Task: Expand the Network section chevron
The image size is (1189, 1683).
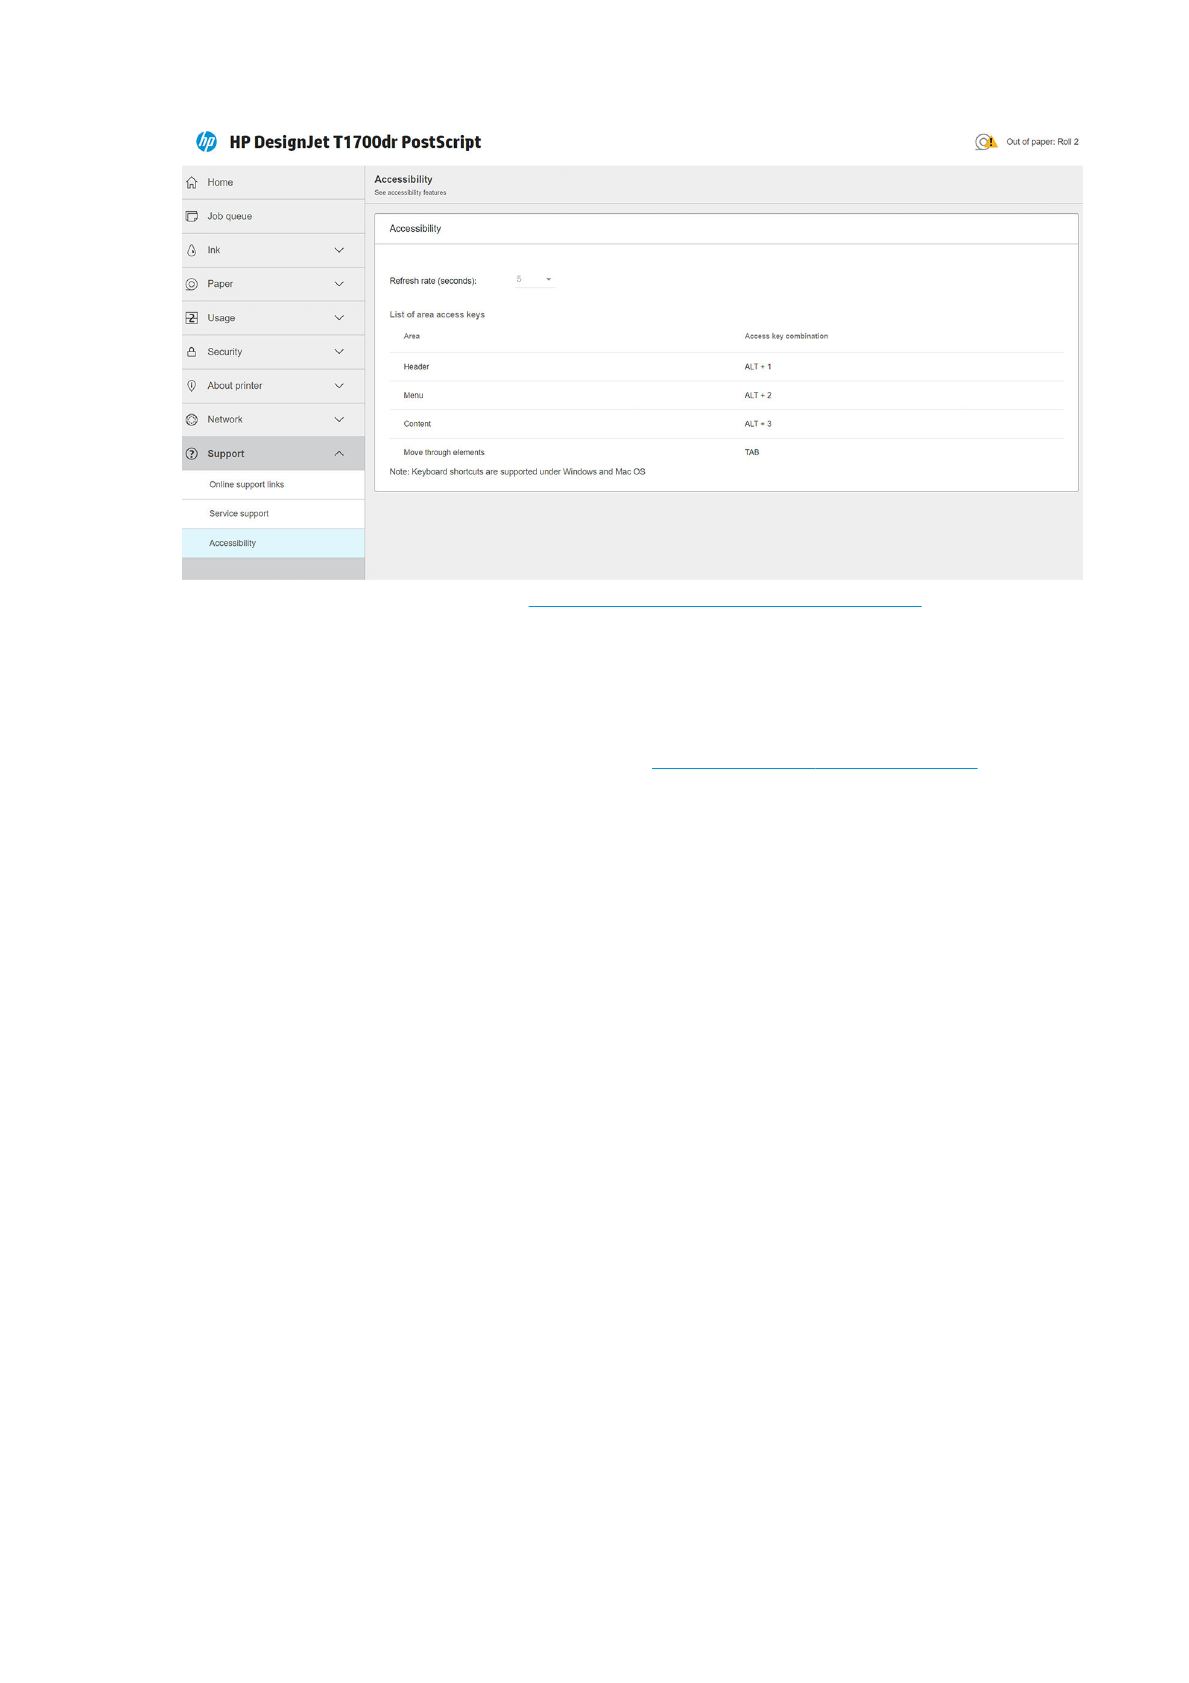Action: coord(339,420)
